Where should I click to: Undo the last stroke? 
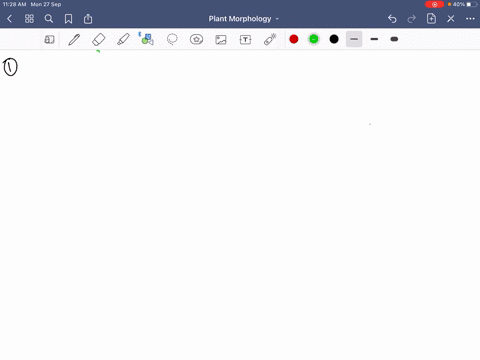pos(392,19)
